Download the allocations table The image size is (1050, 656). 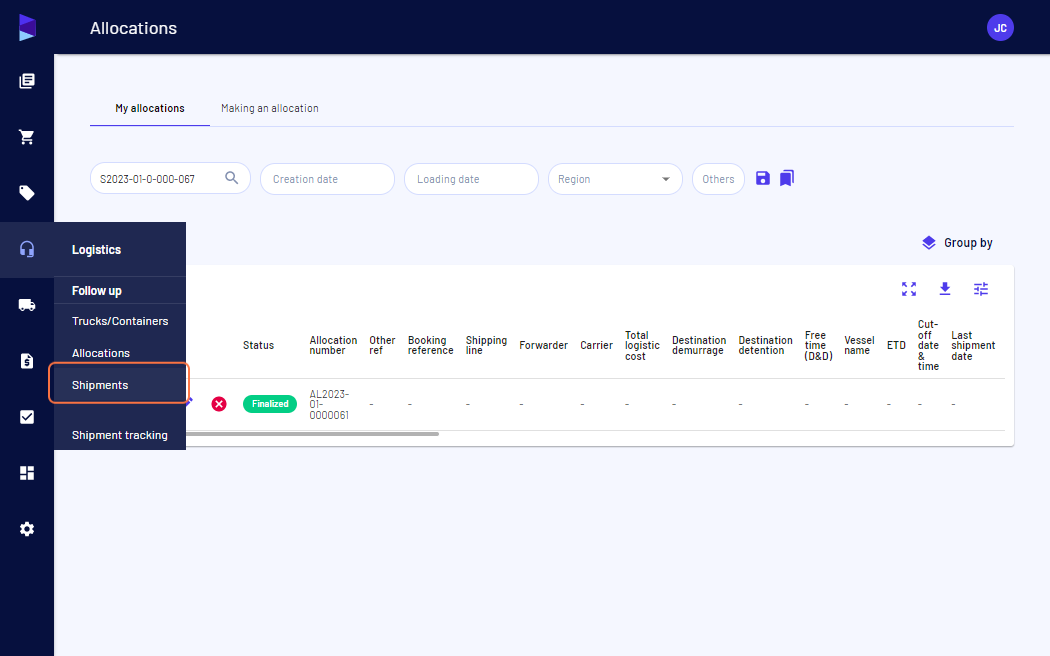tap(945, 289)
